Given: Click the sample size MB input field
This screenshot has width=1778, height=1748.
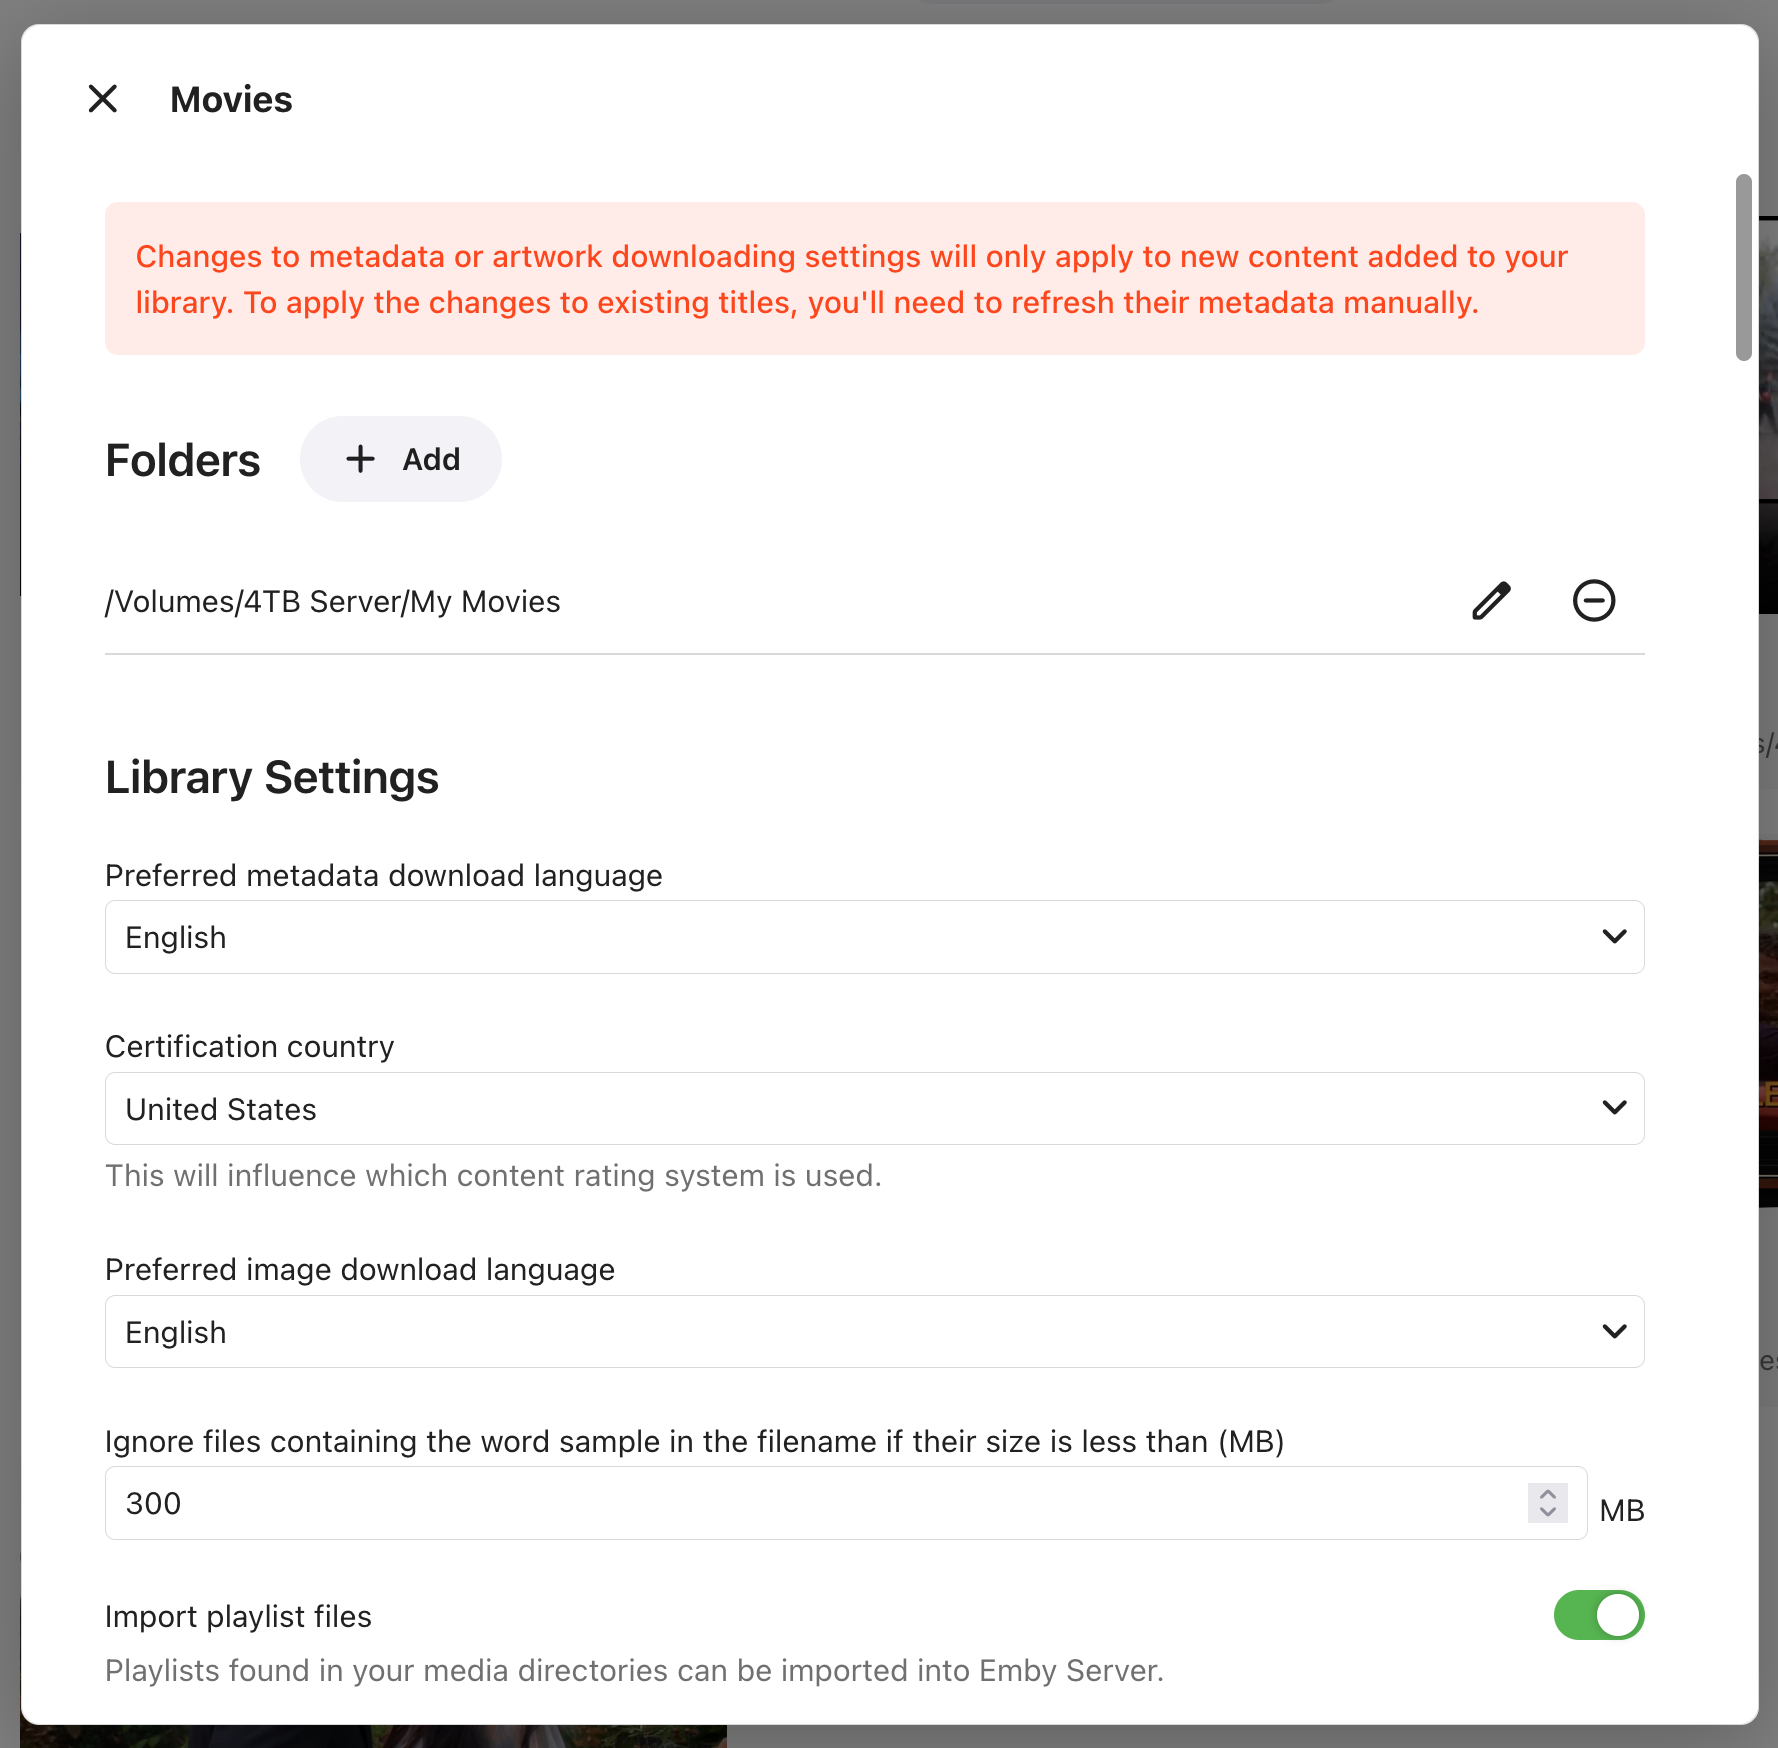Looking at the screenshot, I should (x=846, y=1503).
